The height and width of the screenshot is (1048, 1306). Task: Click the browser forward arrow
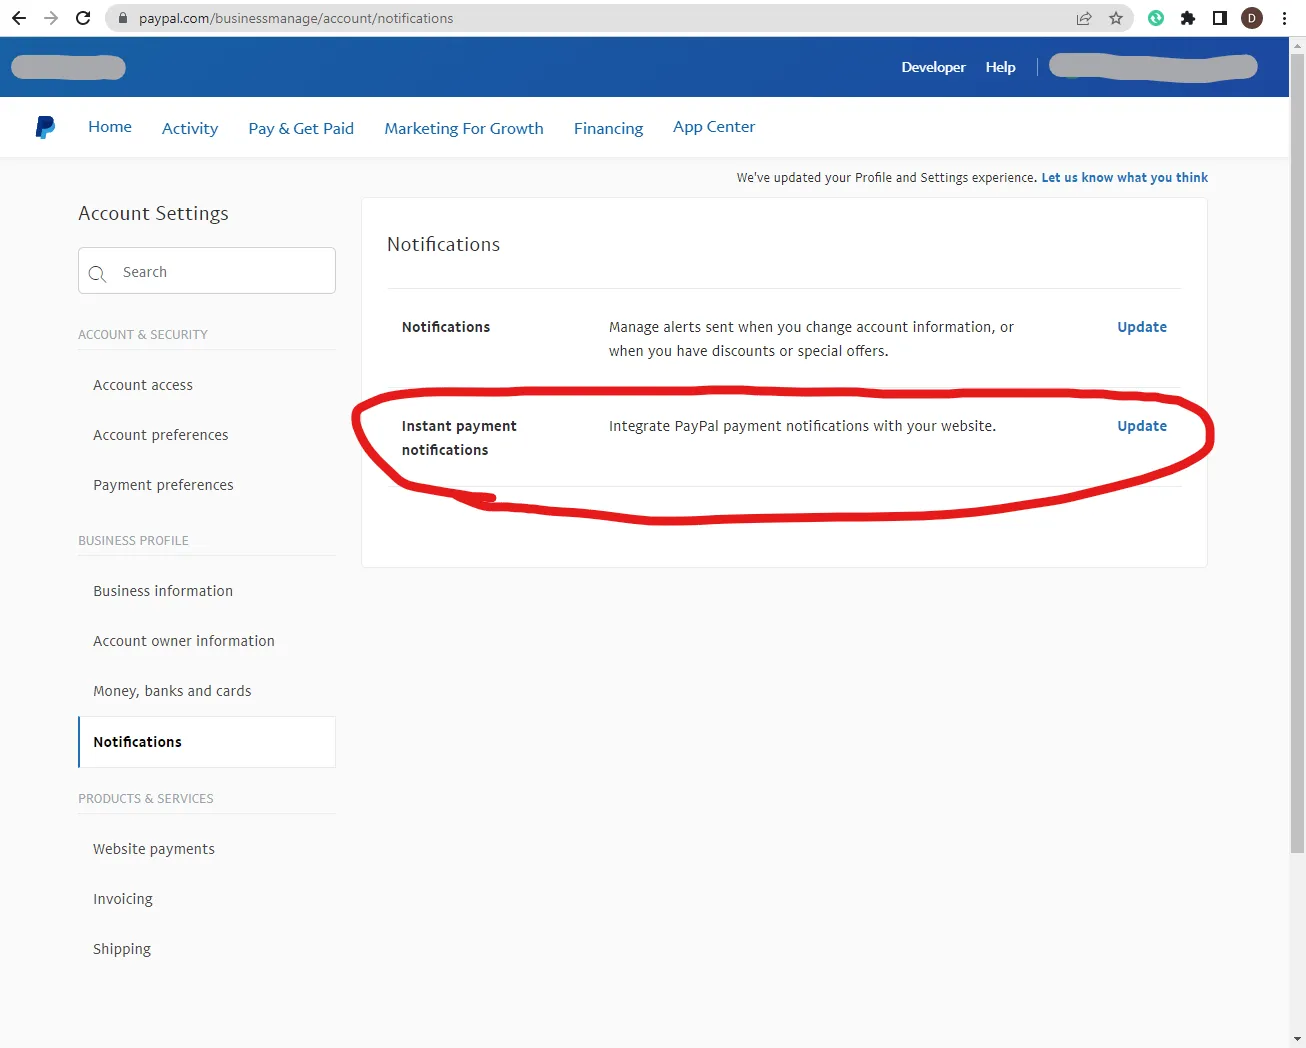[x=51, y=18]
